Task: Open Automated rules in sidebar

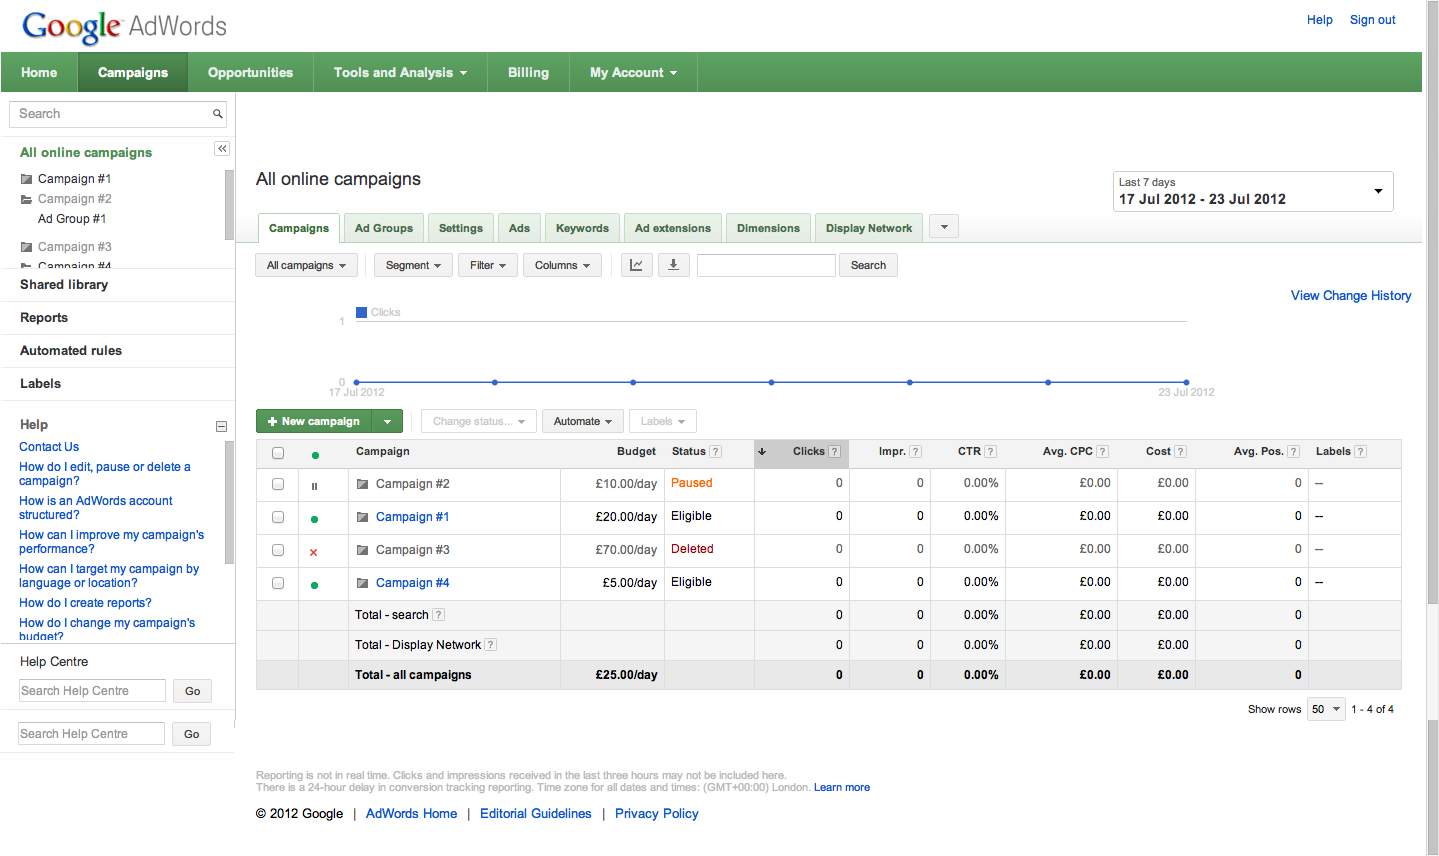Action: click(71, 351)
